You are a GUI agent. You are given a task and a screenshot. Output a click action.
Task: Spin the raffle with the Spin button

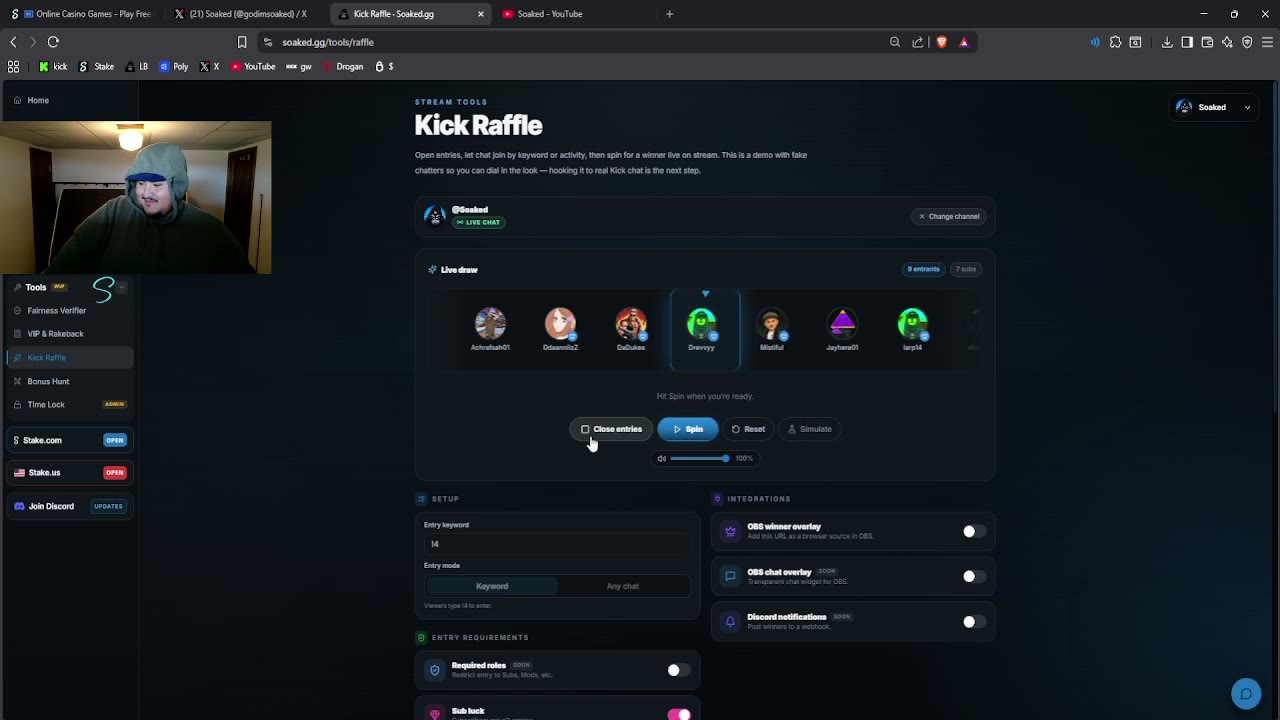[x=688, y=429]
